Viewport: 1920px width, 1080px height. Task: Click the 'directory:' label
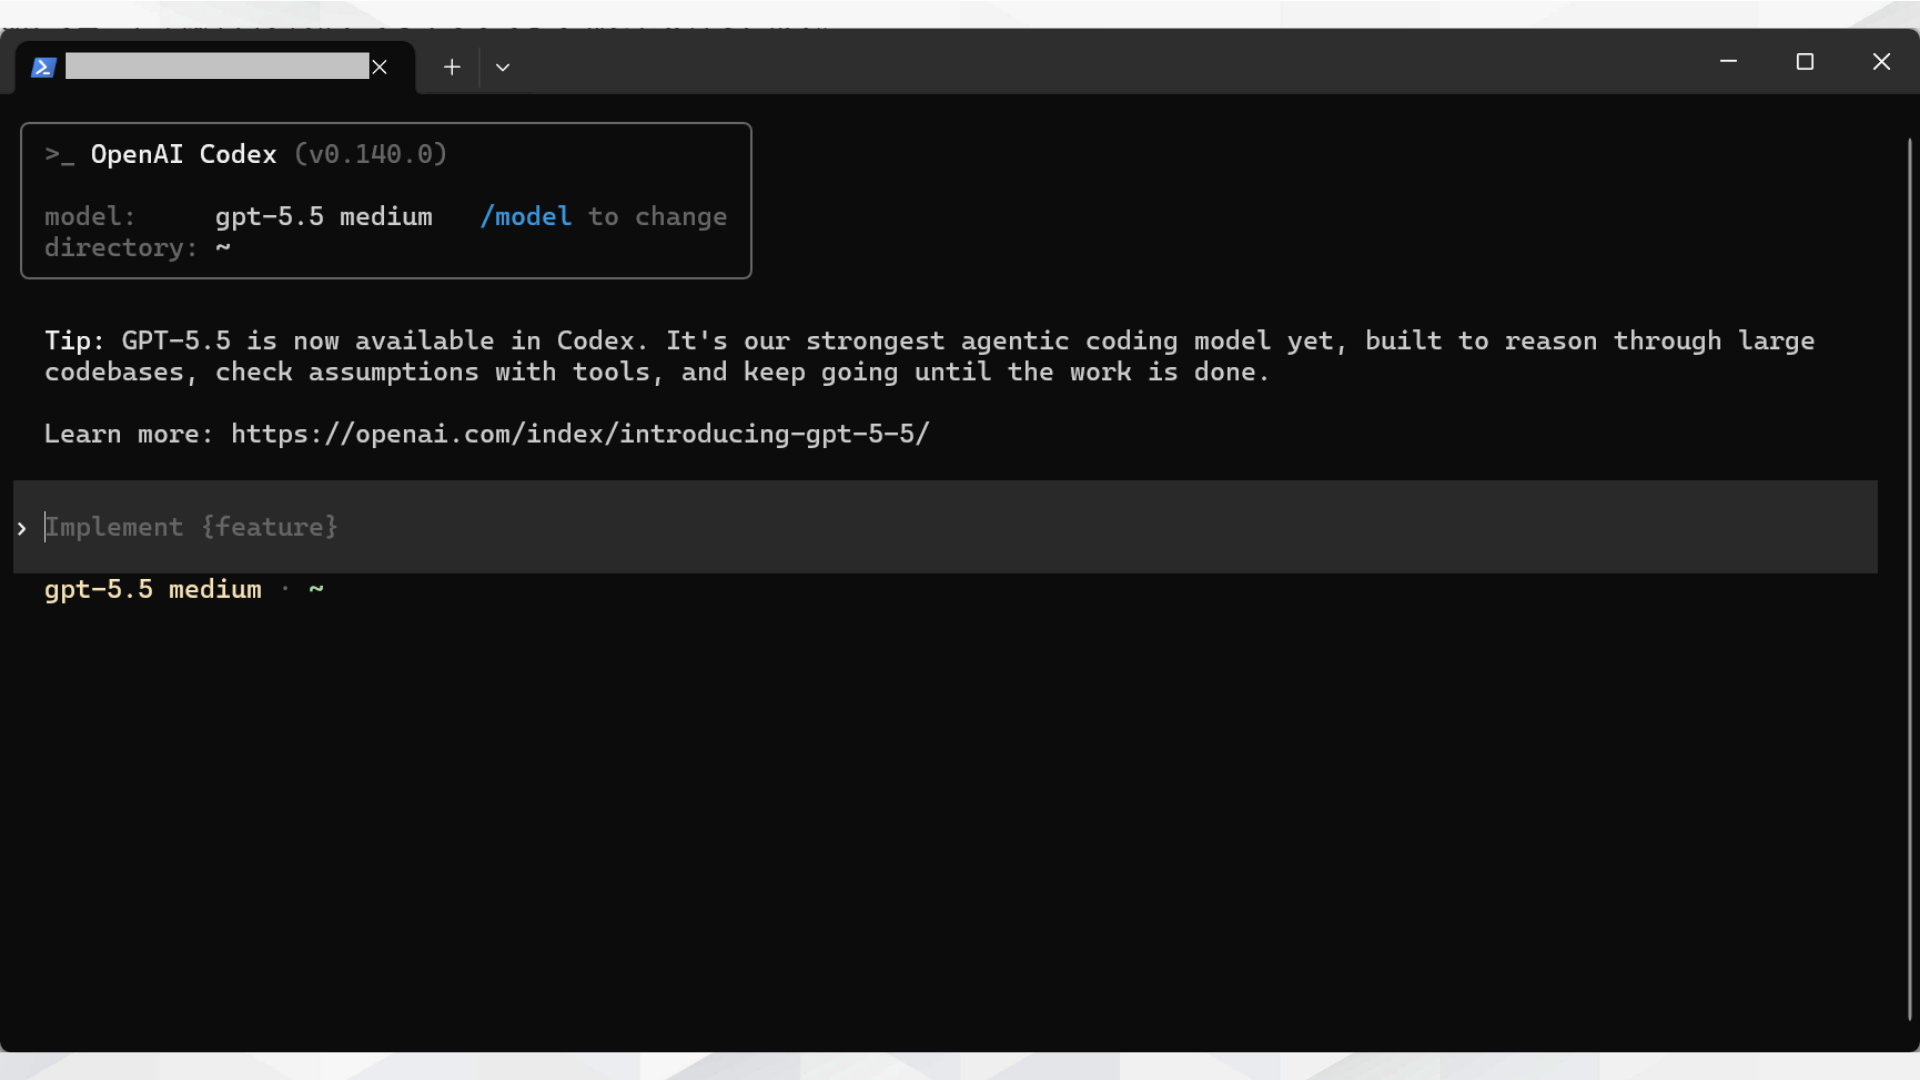[121, 248]
